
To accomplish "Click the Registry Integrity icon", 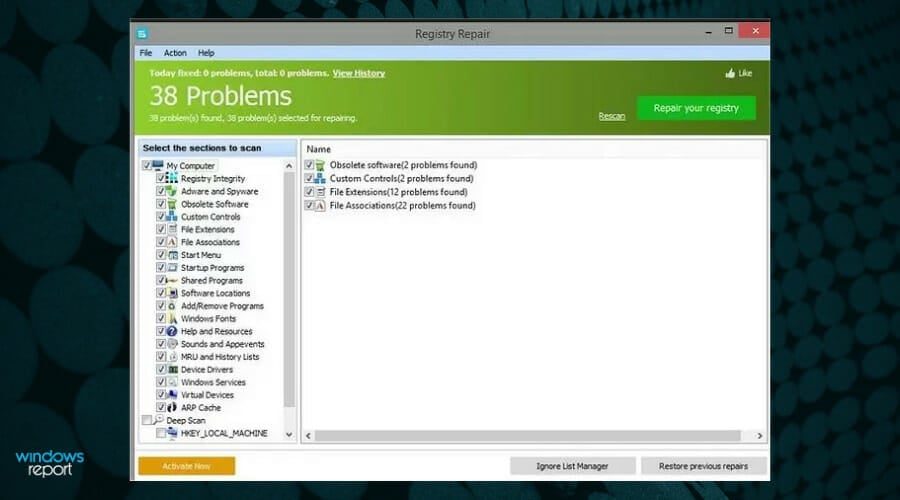I will click(x=172, y=179).
